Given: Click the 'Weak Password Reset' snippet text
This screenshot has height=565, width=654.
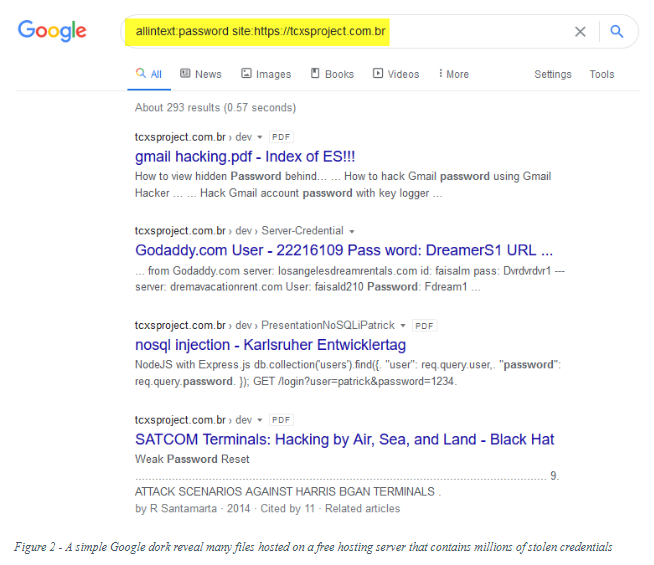Looking at the screenshot, I should click(192, 459).
